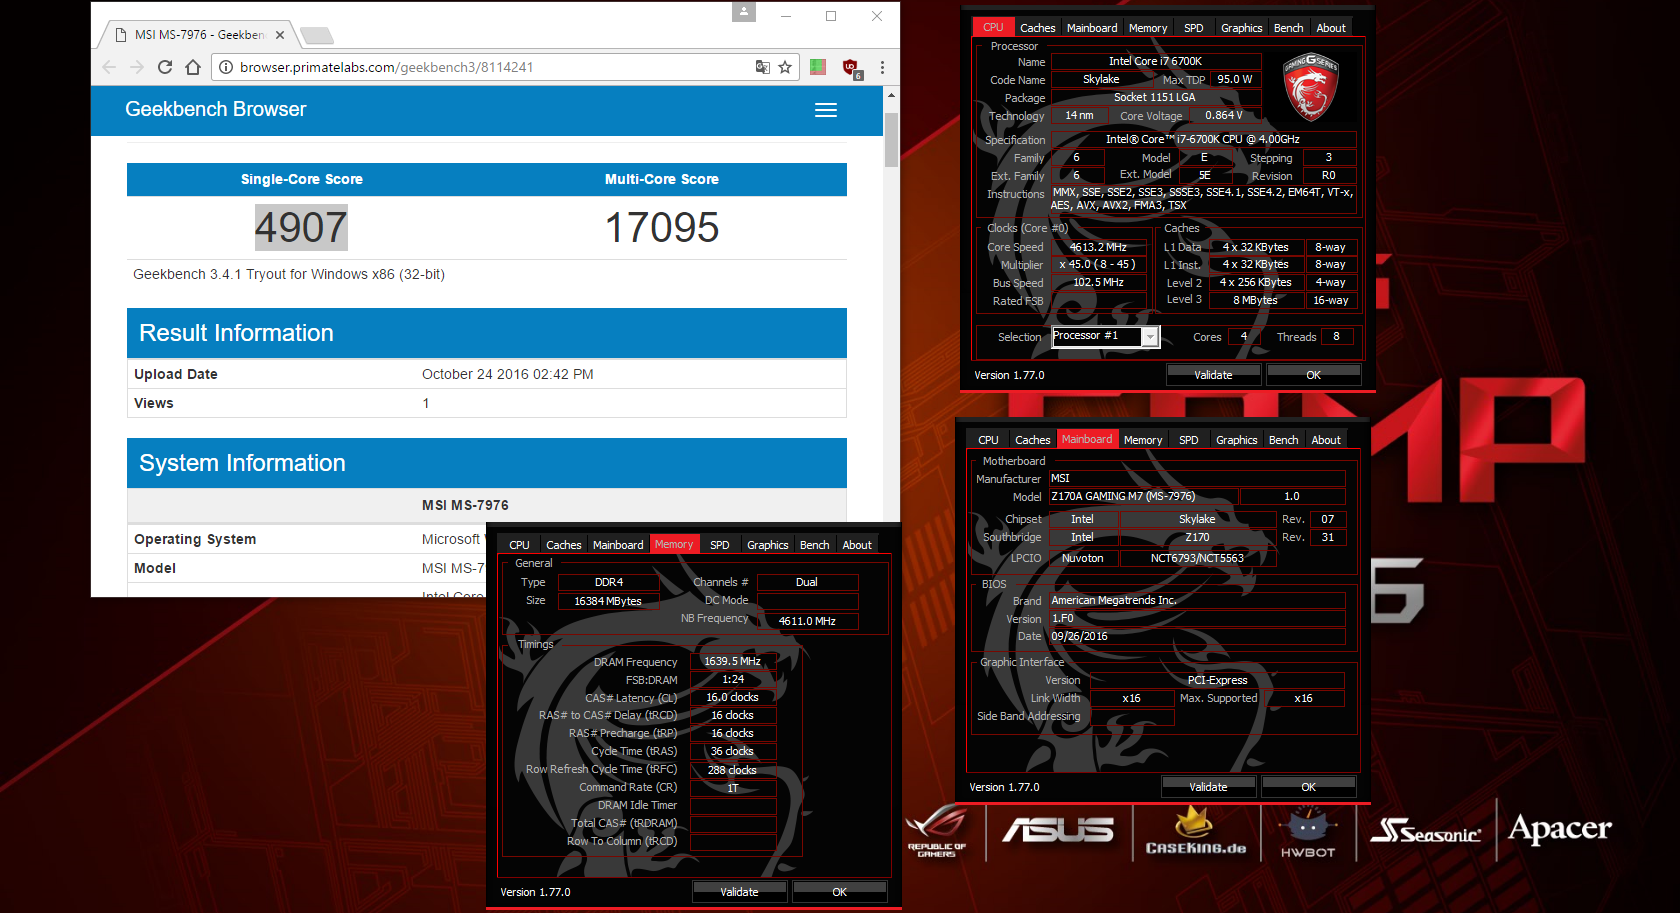Open Geekbench Browser hamburger menu
Image resolution: width=1680 pixels, height=913 pixels.
click(826, 110)
